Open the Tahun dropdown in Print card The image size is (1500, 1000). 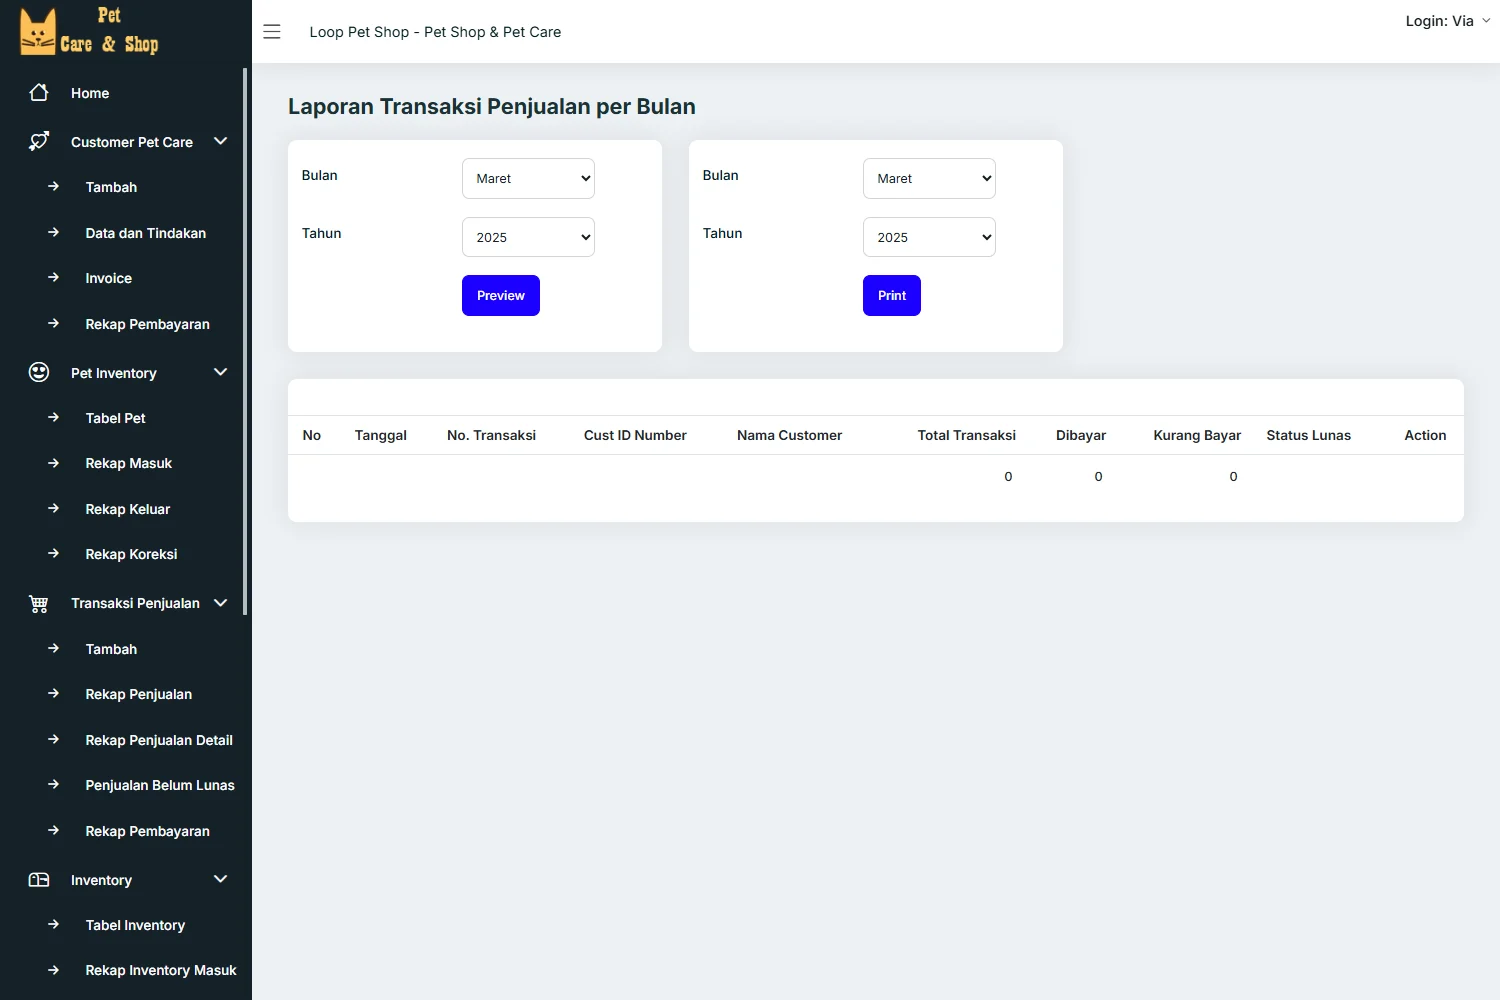click(929, 237)
